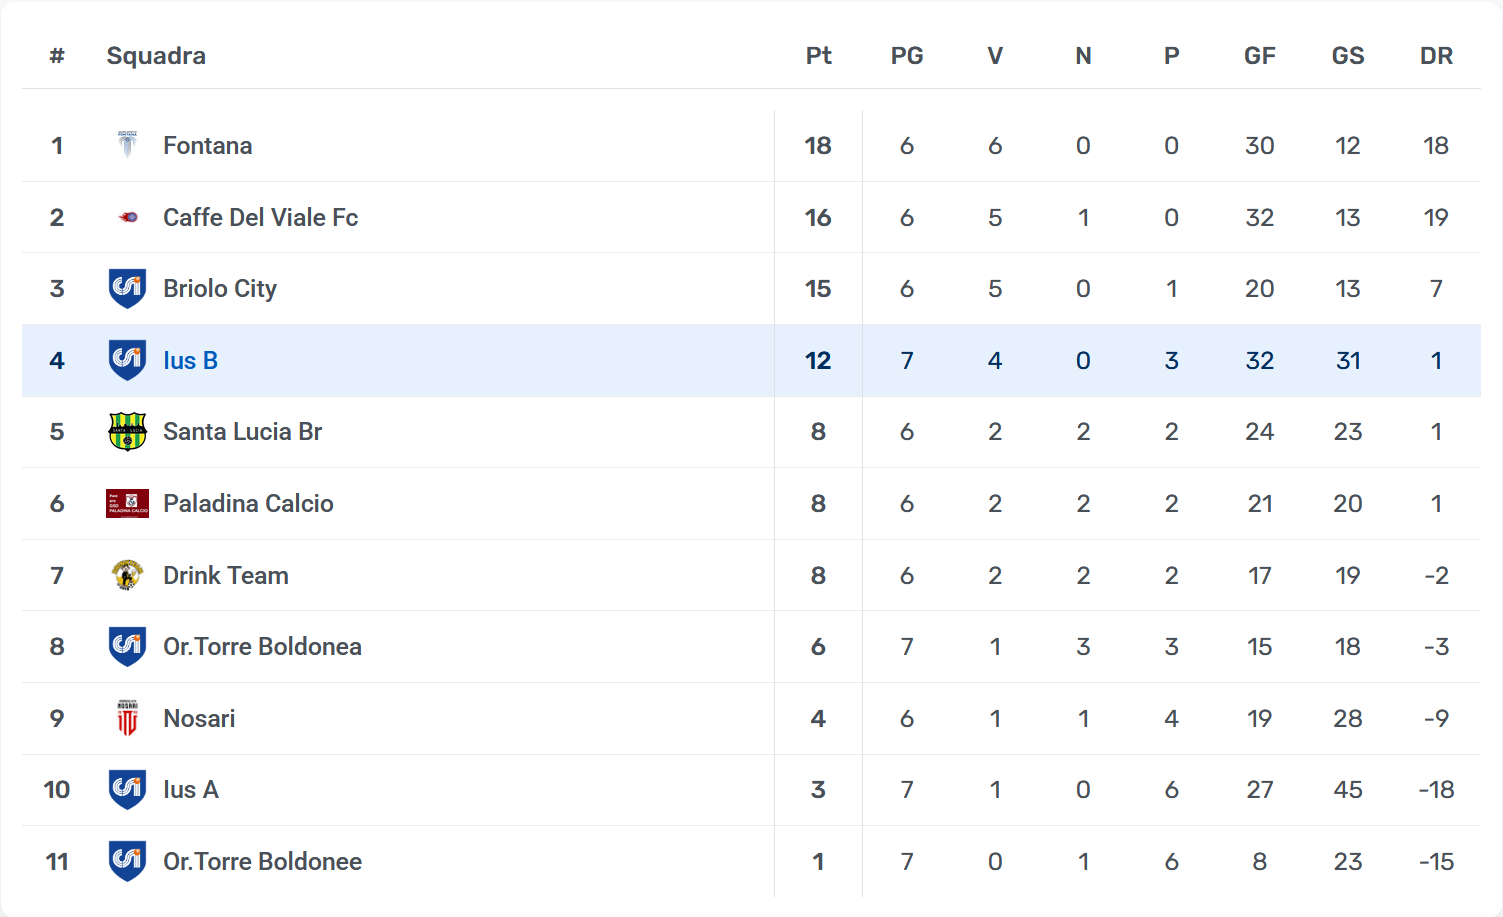Click the Paladina Calcio red logo
1503x917 pixels.
(127, 503)
